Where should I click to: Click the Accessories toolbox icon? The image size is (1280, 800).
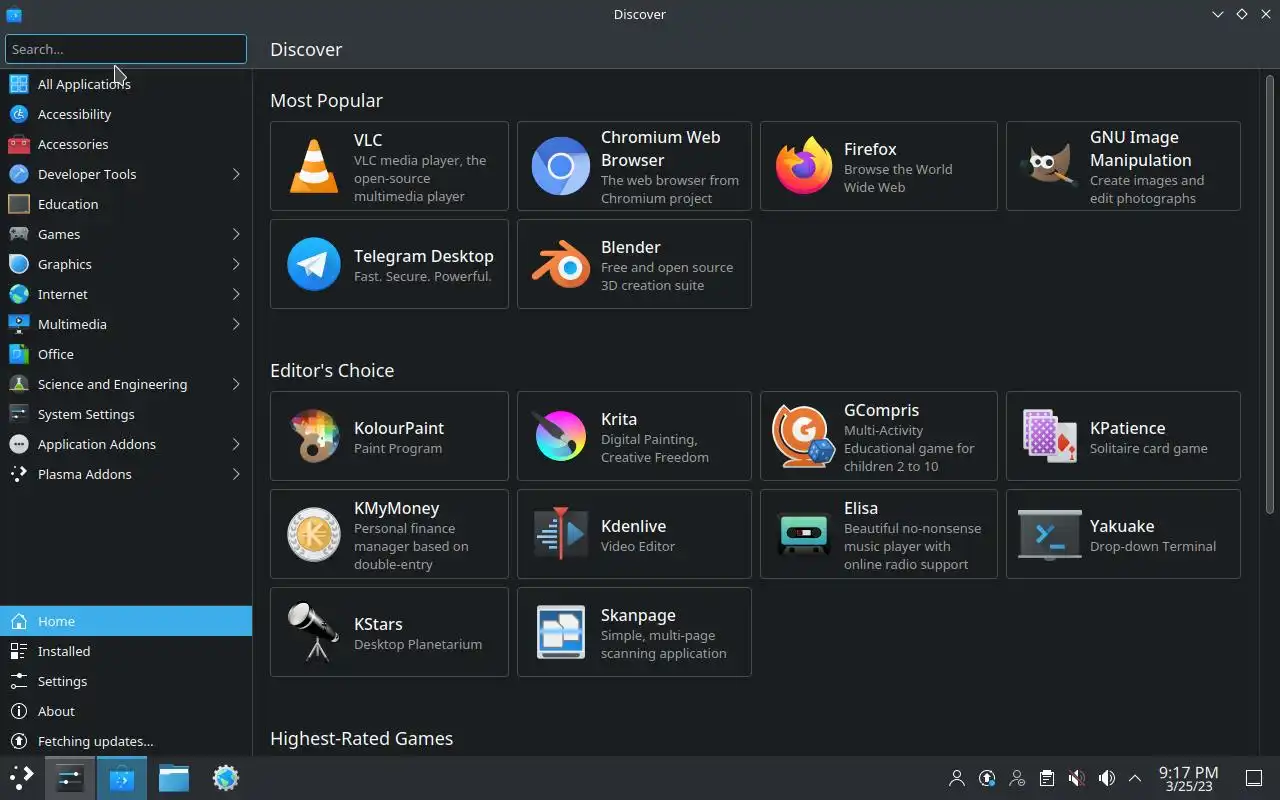(x=18, y=144)
